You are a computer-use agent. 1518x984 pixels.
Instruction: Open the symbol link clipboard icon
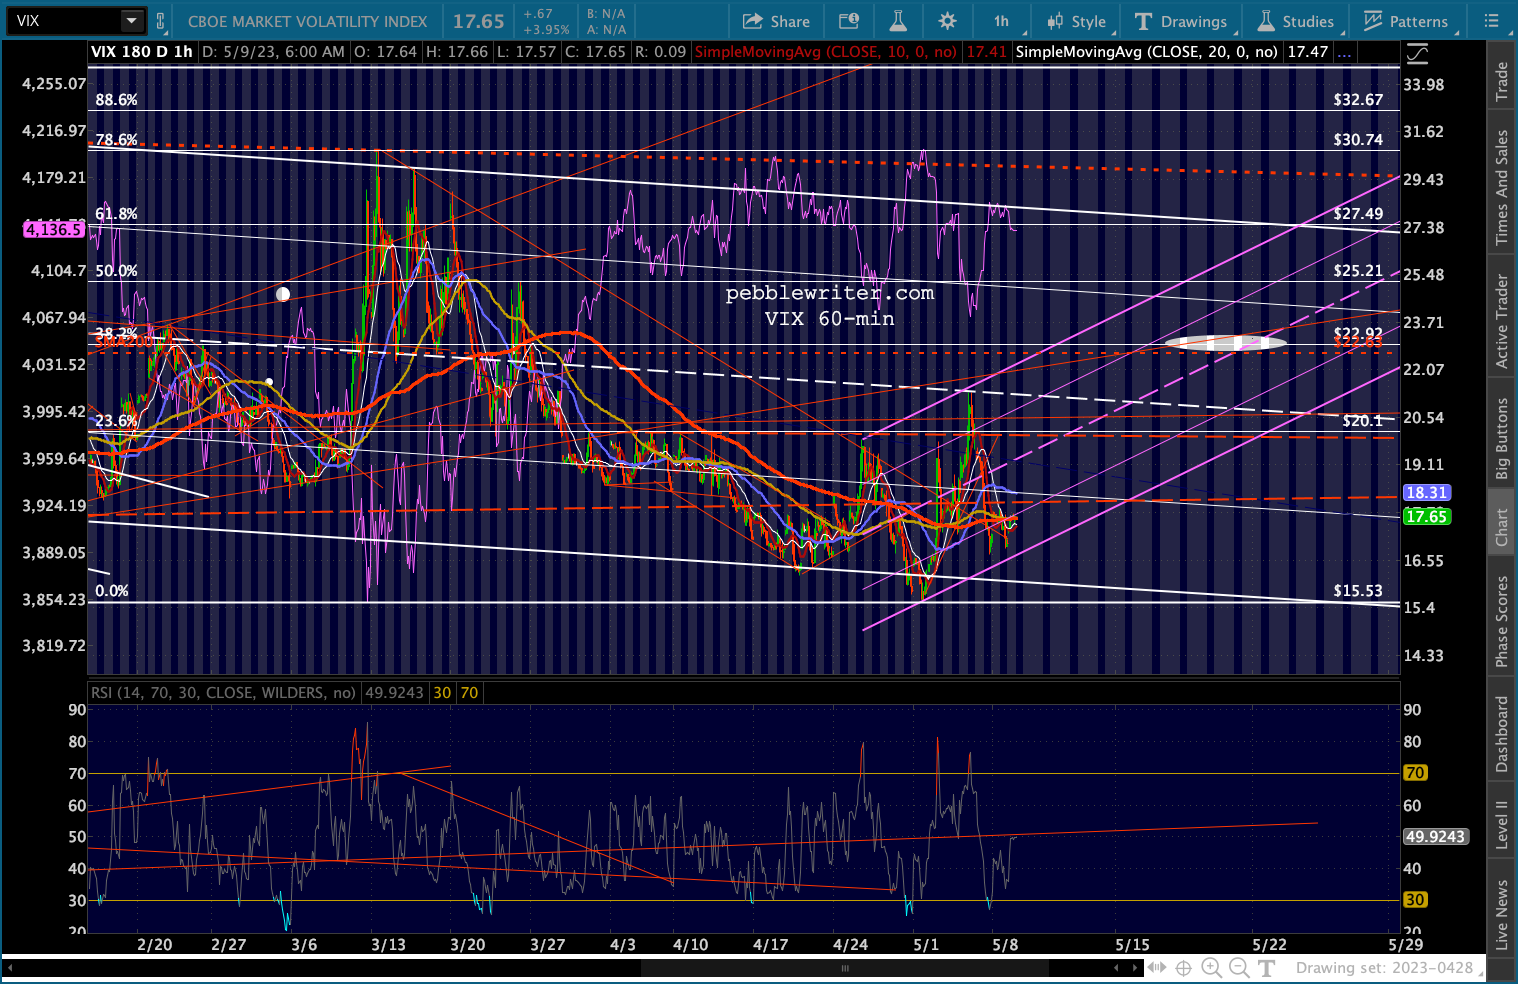point(160,21)
